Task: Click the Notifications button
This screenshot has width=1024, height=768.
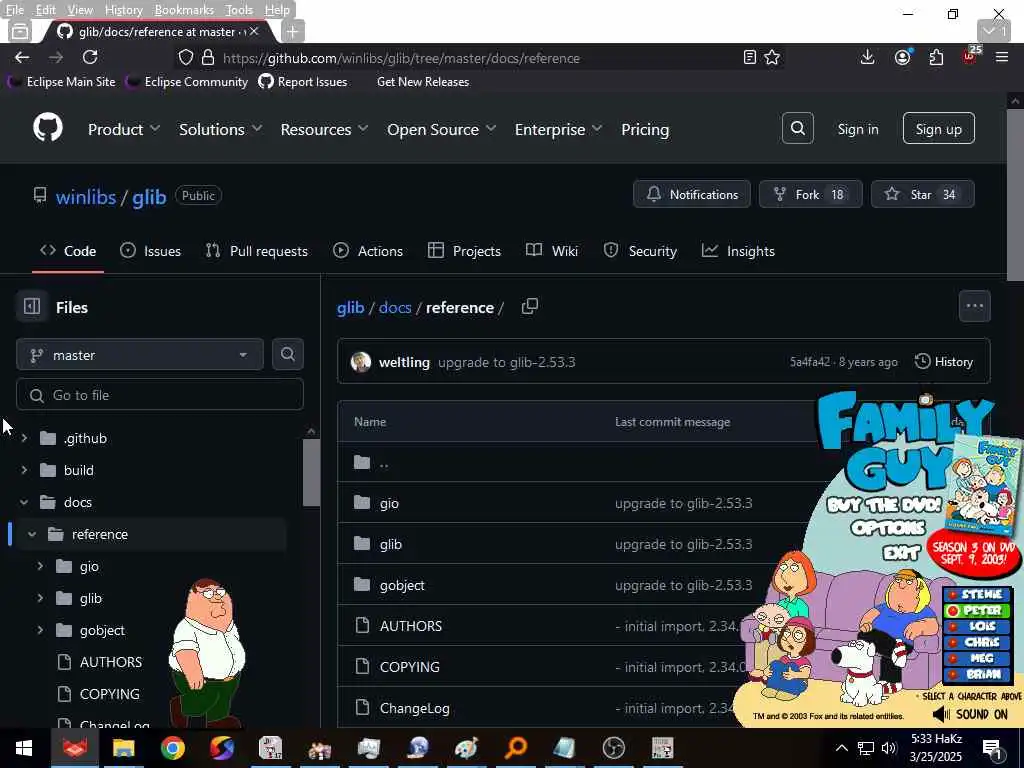Action: 692,194
